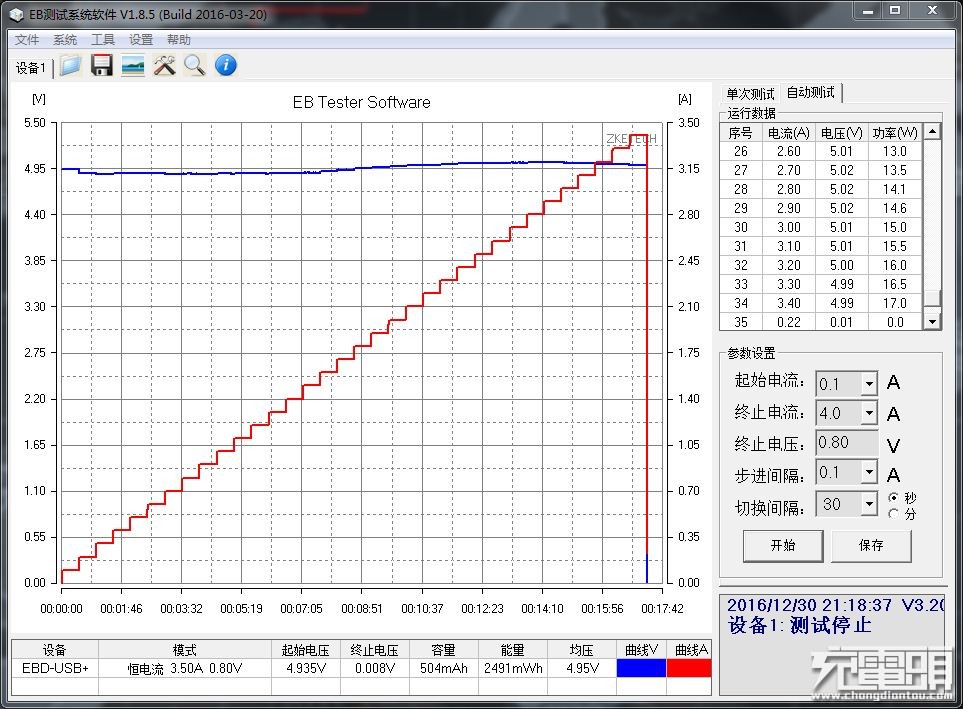Open the hammer and wrench settings icon

(164, 66)
